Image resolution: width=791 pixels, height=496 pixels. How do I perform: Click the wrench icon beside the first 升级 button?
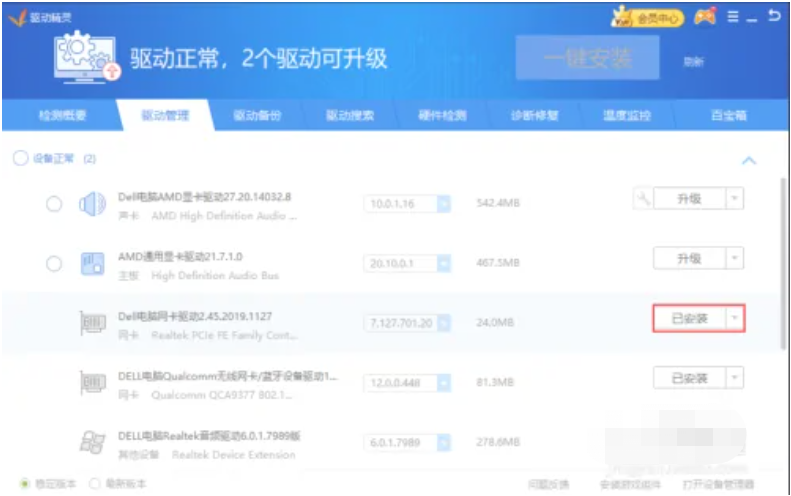(643, 198)
